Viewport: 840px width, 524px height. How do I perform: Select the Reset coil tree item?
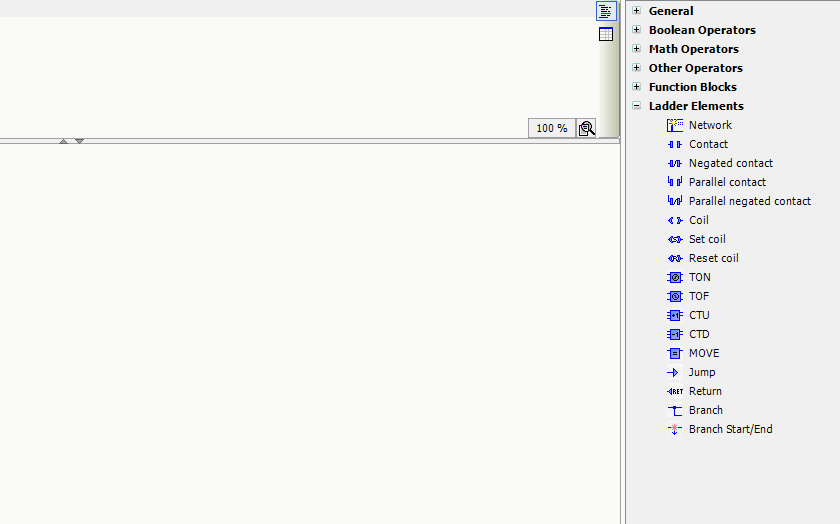click(713, 258)
